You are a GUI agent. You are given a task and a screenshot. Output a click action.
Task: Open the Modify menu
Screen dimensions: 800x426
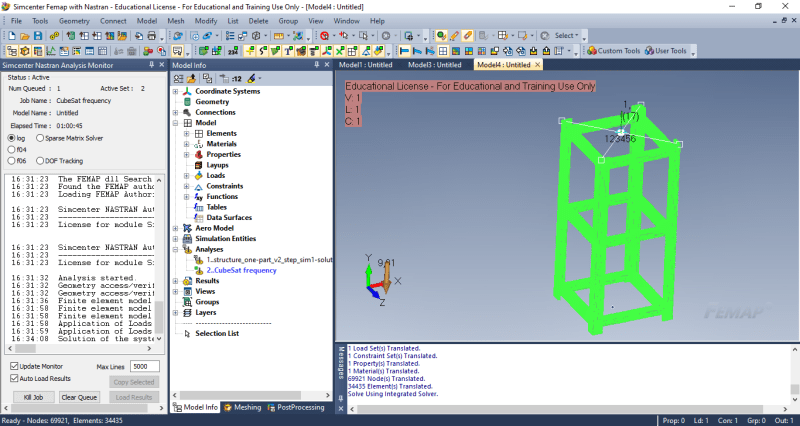[x=206, y=21]
